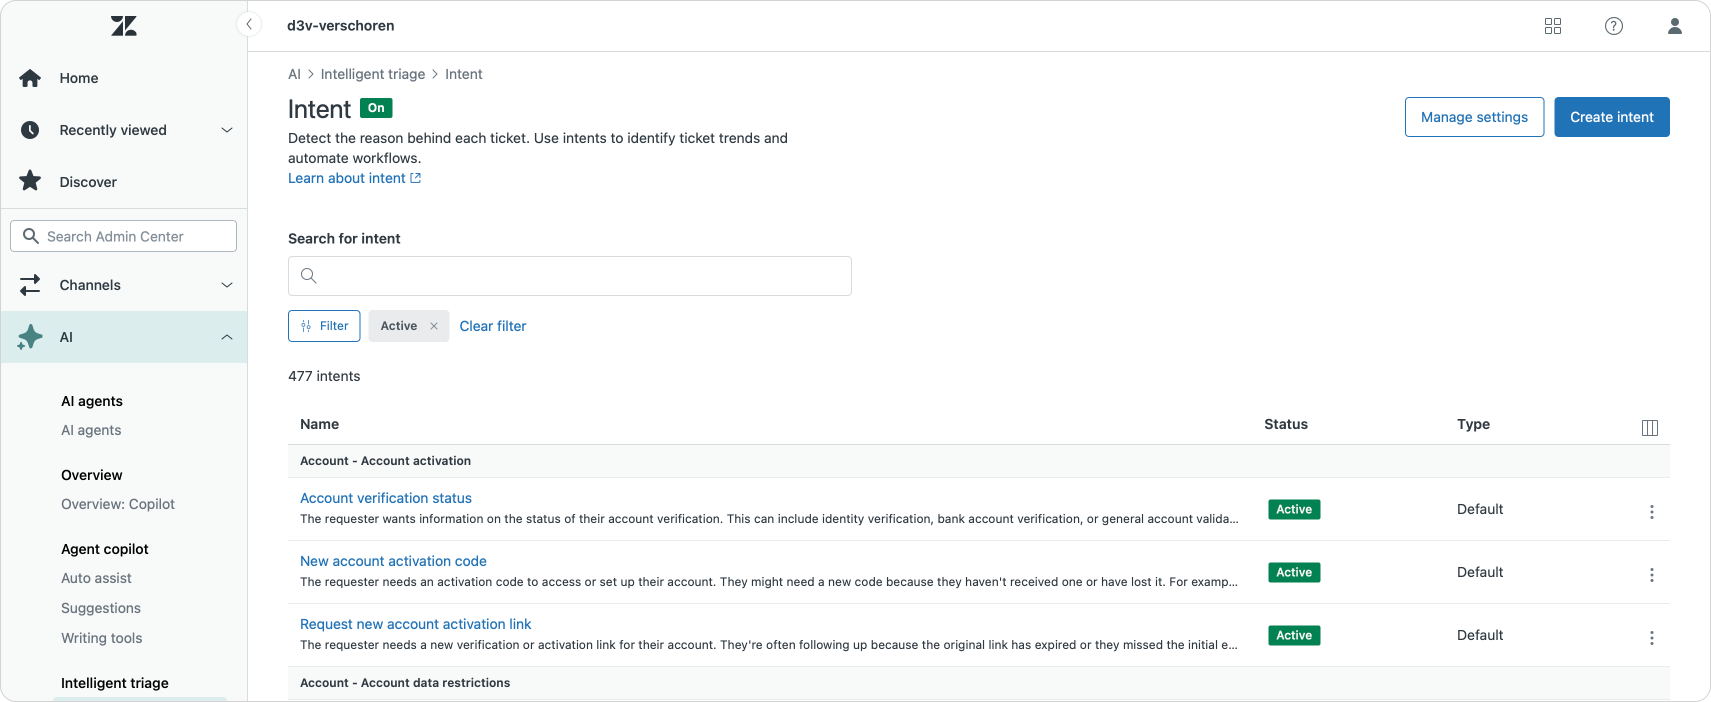Click the Zendesk logo icon
This screenshot has width=1711, height=702.
pyautogui.click(x=124, y=26)
